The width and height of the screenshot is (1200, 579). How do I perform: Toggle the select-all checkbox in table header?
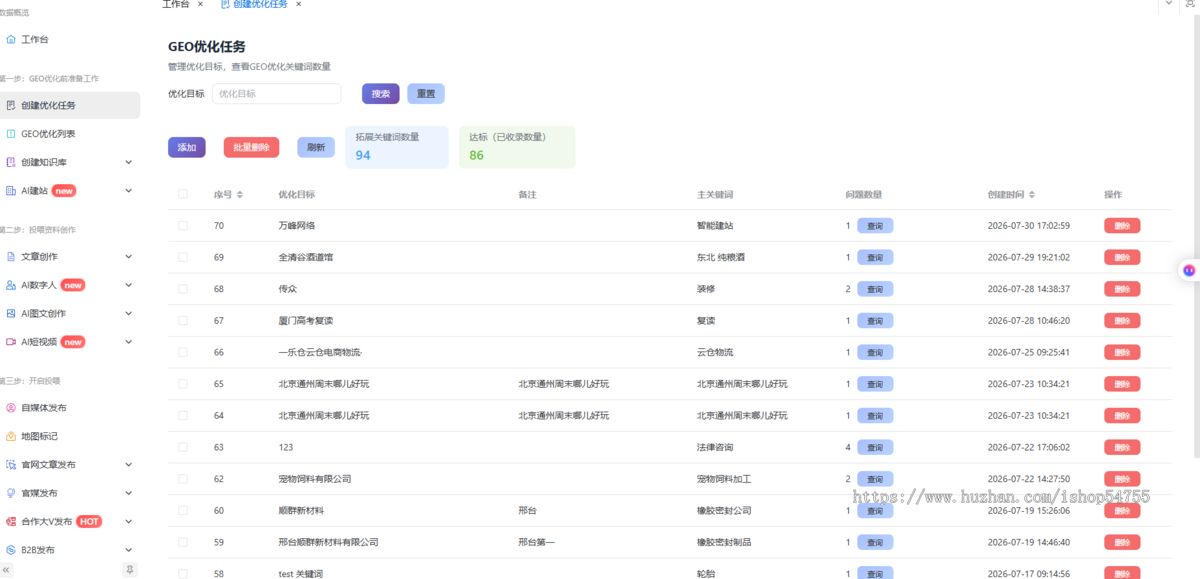[x=183, y=194]
